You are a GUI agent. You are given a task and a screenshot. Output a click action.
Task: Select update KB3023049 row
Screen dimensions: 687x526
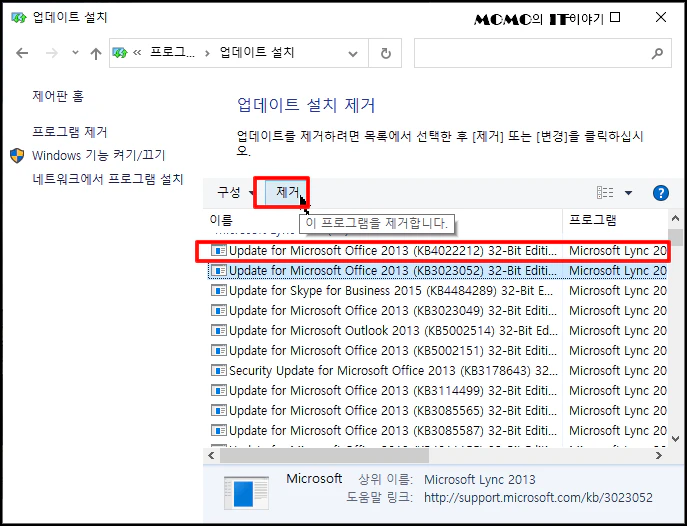click(437, 311)
